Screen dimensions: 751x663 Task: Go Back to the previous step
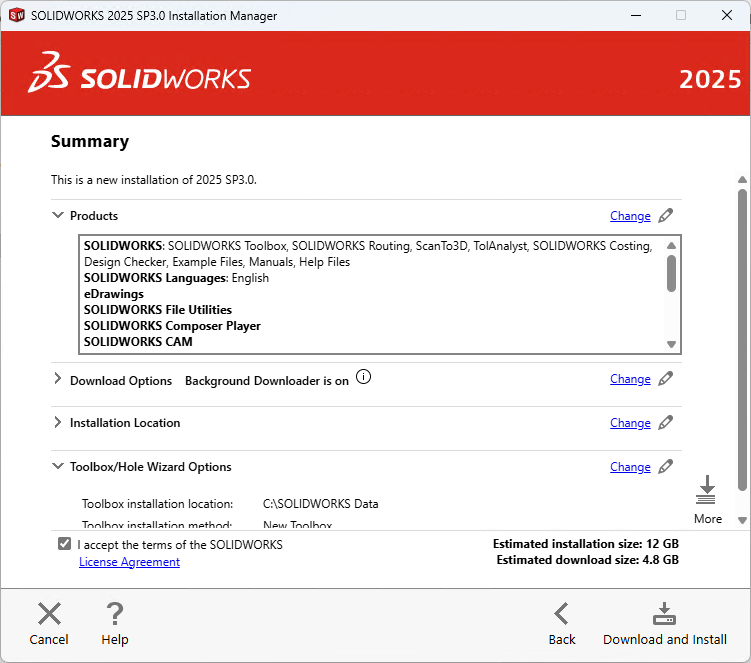pos(562,624)
